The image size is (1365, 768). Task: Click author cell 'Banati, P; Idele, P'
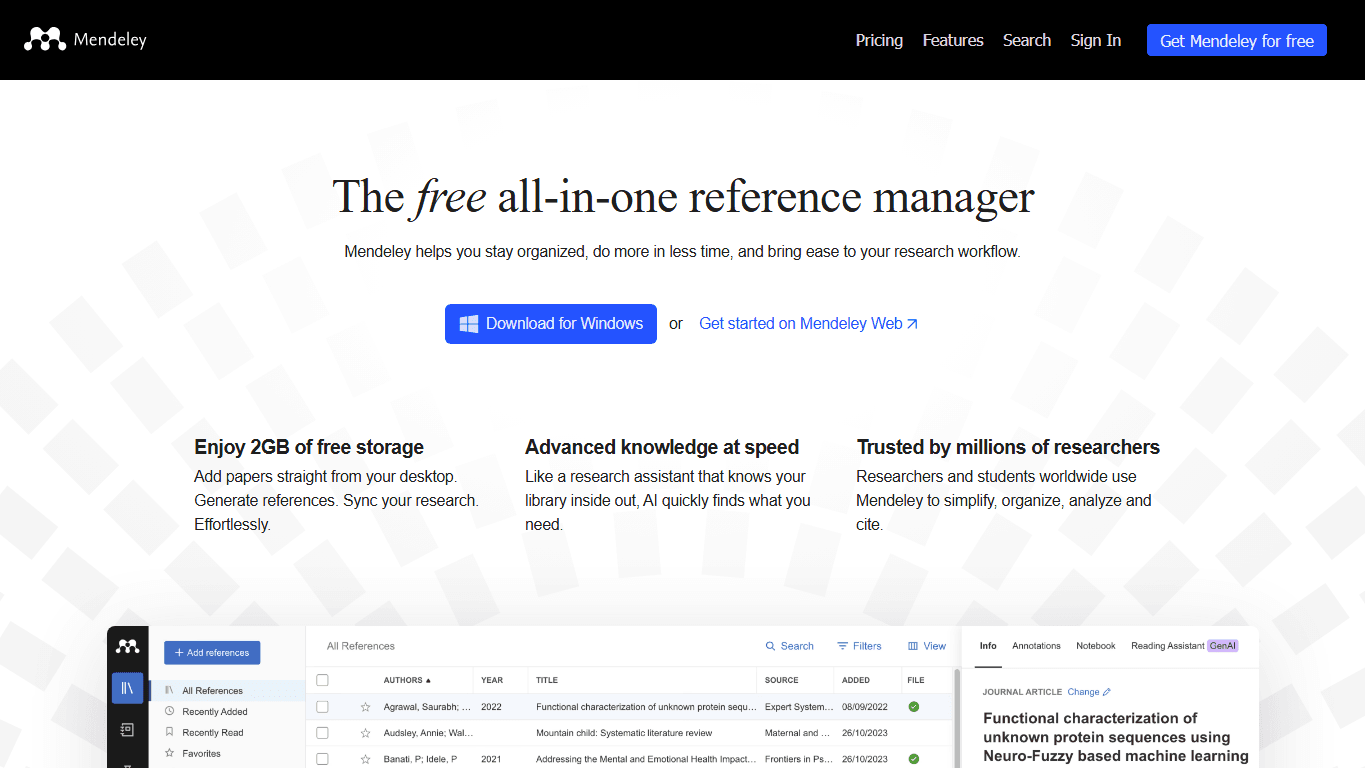click(420, 759)
